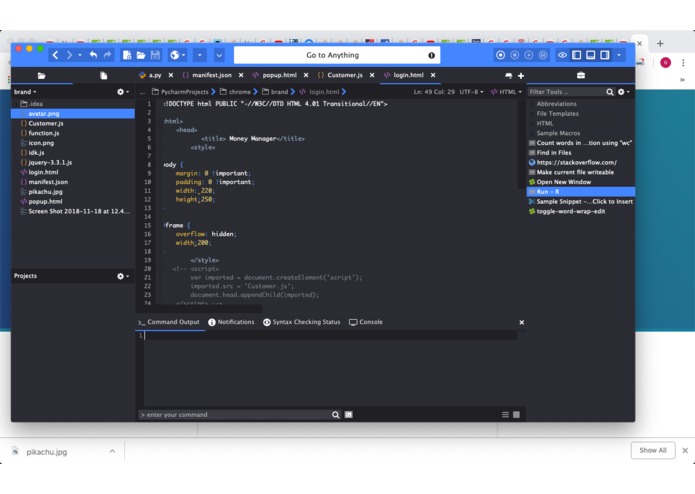This screenshot has width=695, height=494.
Task: Undo the last edit
Action: point(93,55)
